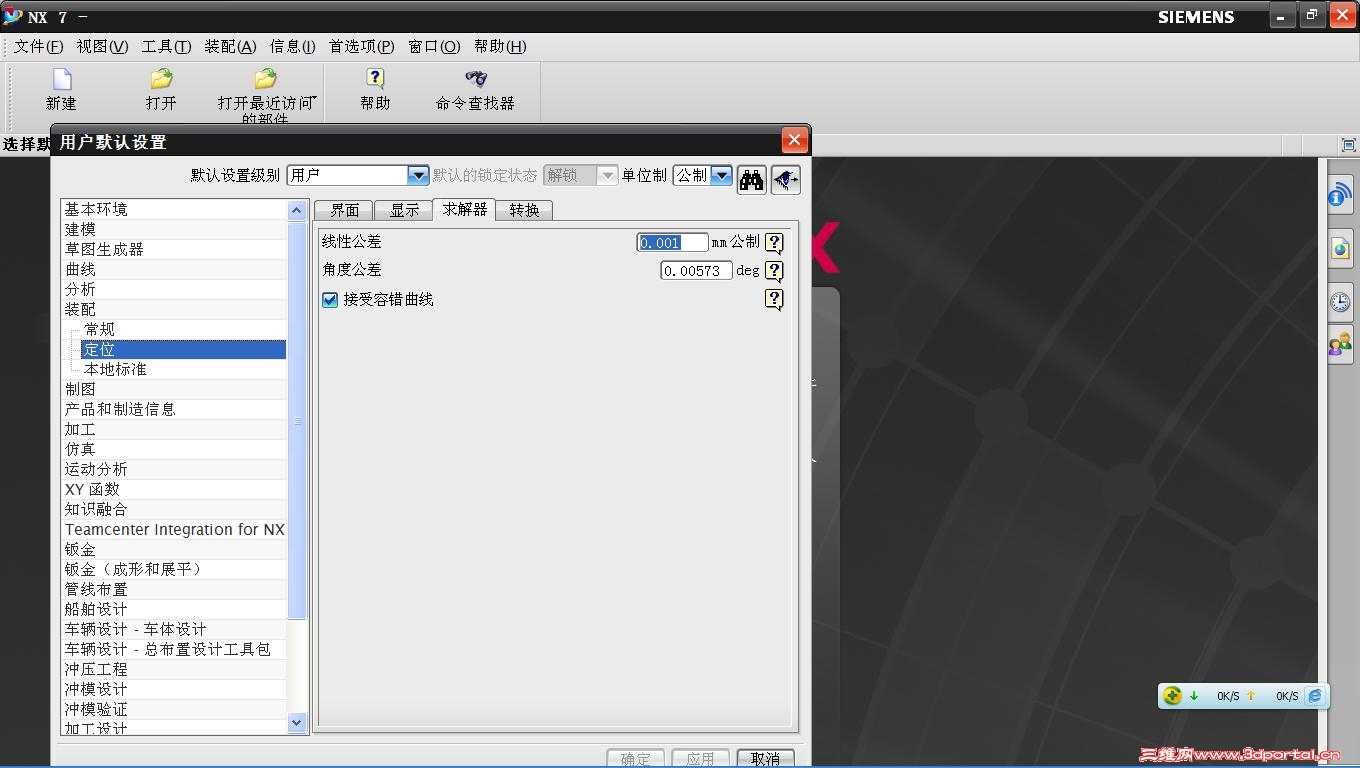Select 钣金（成形和展平） in the tree

pyautogui.click(x=135, y=569)
